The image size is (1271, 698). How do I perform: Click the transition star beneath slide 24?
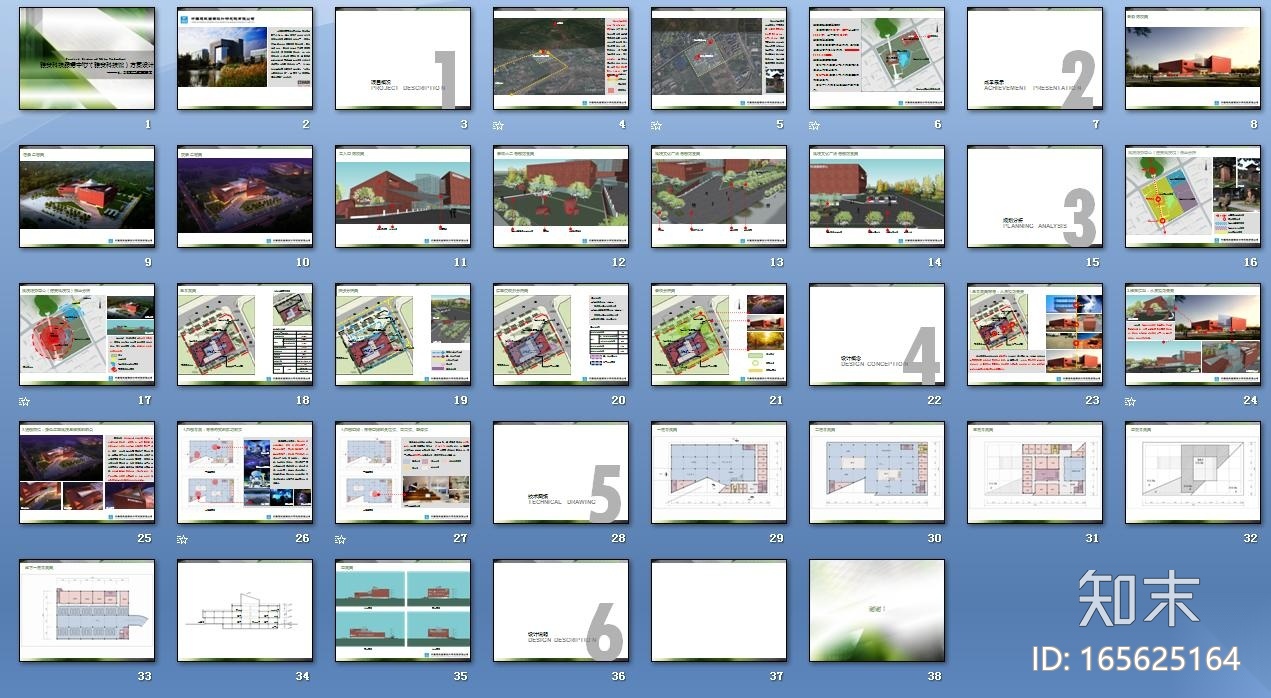click(1130, 400)
